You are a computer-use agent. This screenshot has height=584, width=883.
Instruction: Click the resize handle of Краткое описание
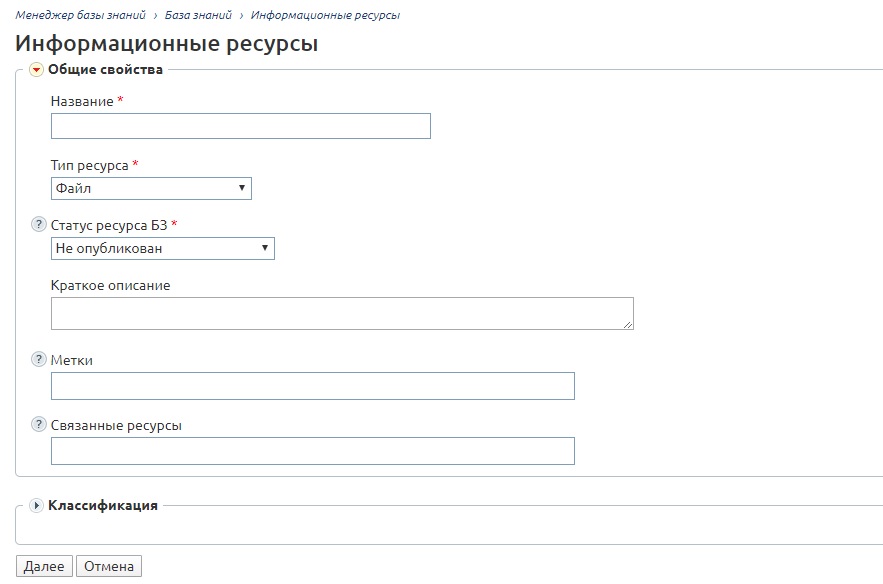click(628, 324)
